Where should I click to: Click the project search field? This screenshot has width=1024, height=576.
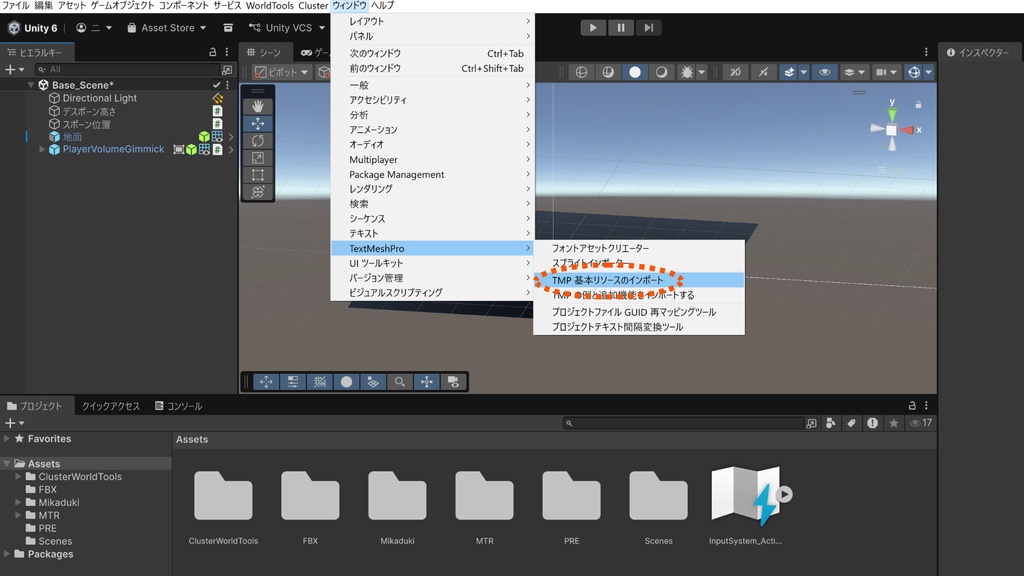pos(683,423)
